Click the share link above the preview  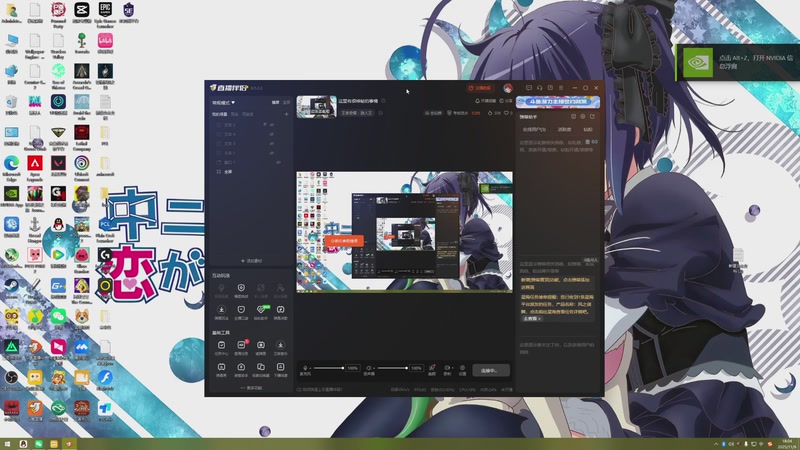506,101
